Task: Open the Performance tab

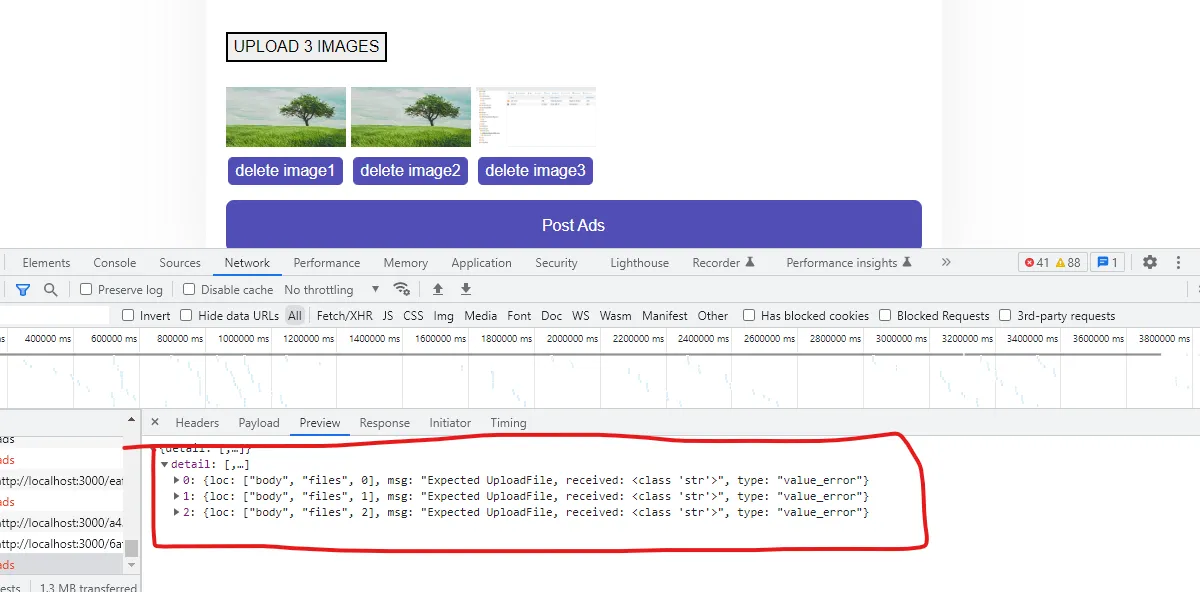Action: tap(327, 262)
